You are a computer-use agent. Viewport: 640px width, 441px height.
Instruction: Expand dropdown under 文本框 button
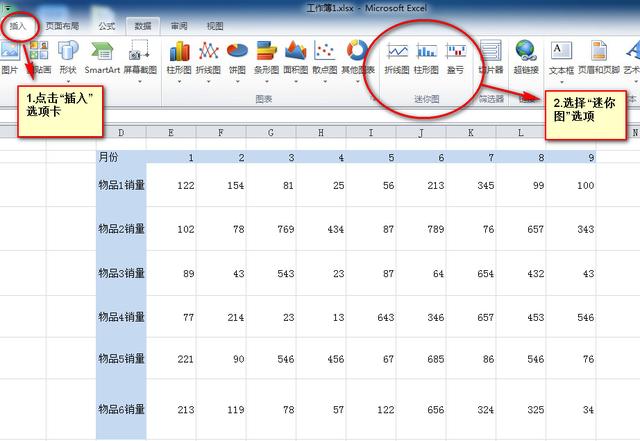(561, 82)
